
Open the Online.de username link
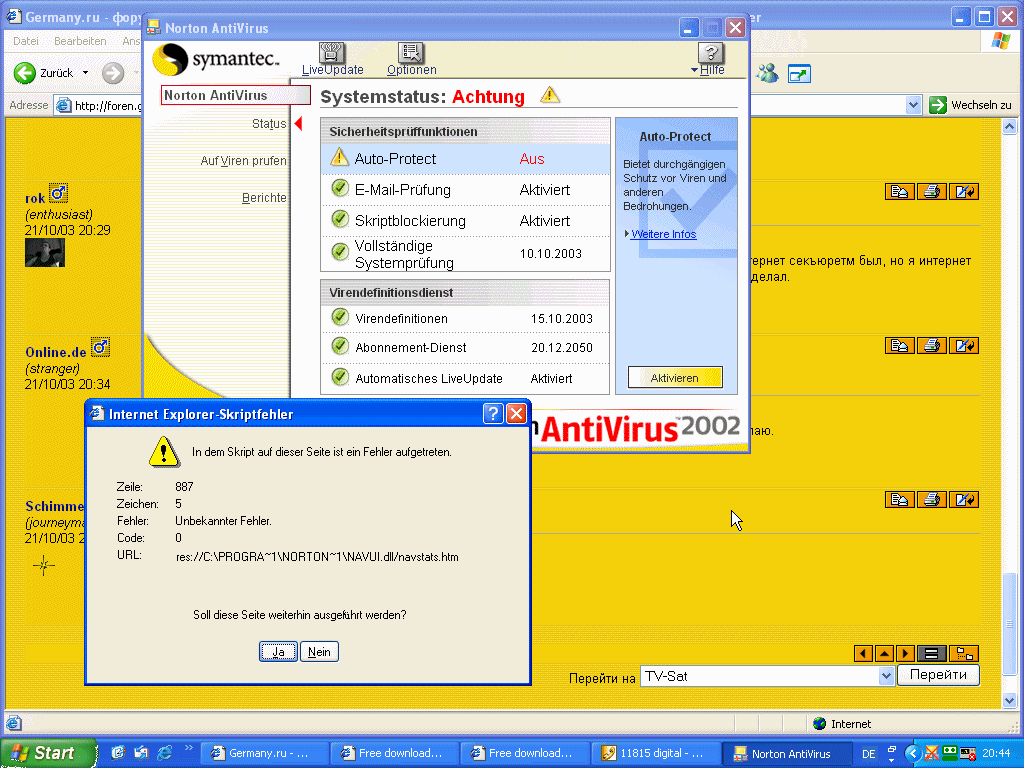[56, 352]
